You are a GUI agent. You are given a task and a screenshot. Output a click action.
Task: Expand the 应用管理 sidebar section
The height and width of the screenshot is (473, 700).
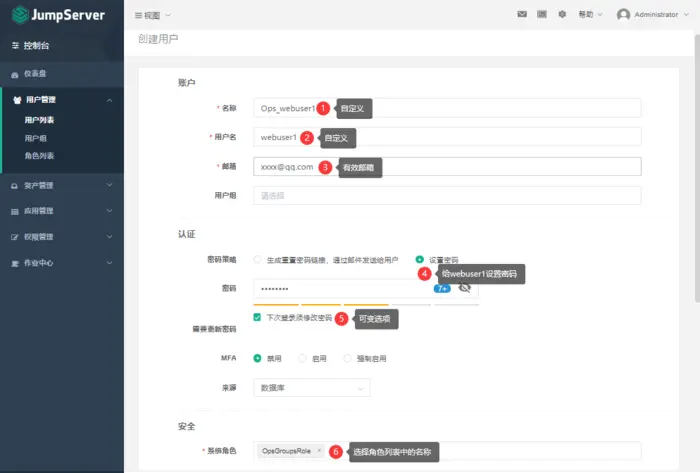pyautogui.click(x=62, y=211)
